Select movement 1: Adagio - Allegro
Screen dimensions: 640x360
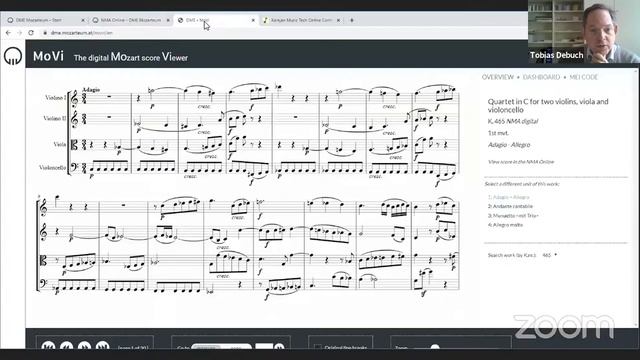click(x=509, y=197)
